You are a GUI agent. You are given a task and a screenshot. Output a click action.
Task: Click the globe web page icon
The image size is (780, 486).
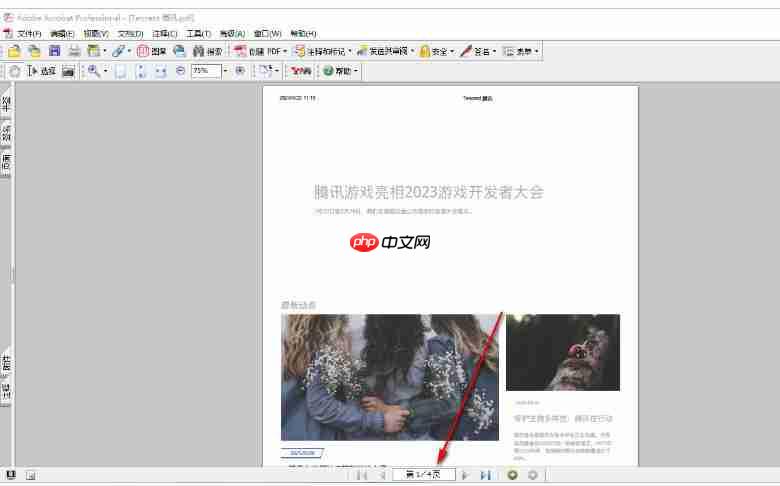179,51
